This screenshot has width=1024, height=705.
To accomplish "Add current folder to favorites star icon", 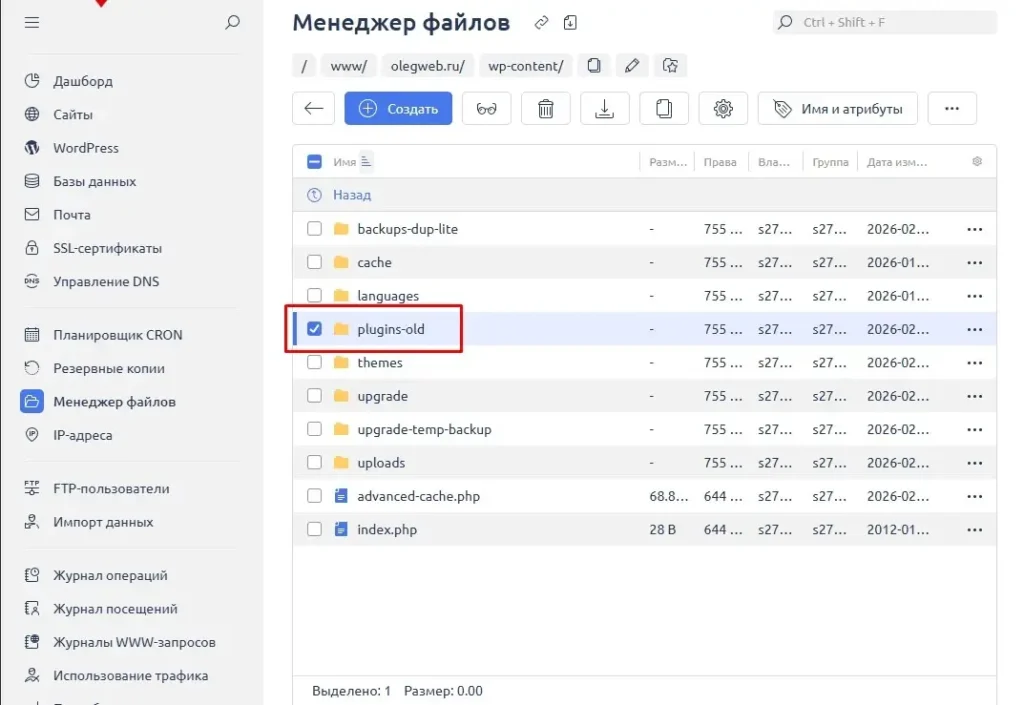I will [670, 65].
